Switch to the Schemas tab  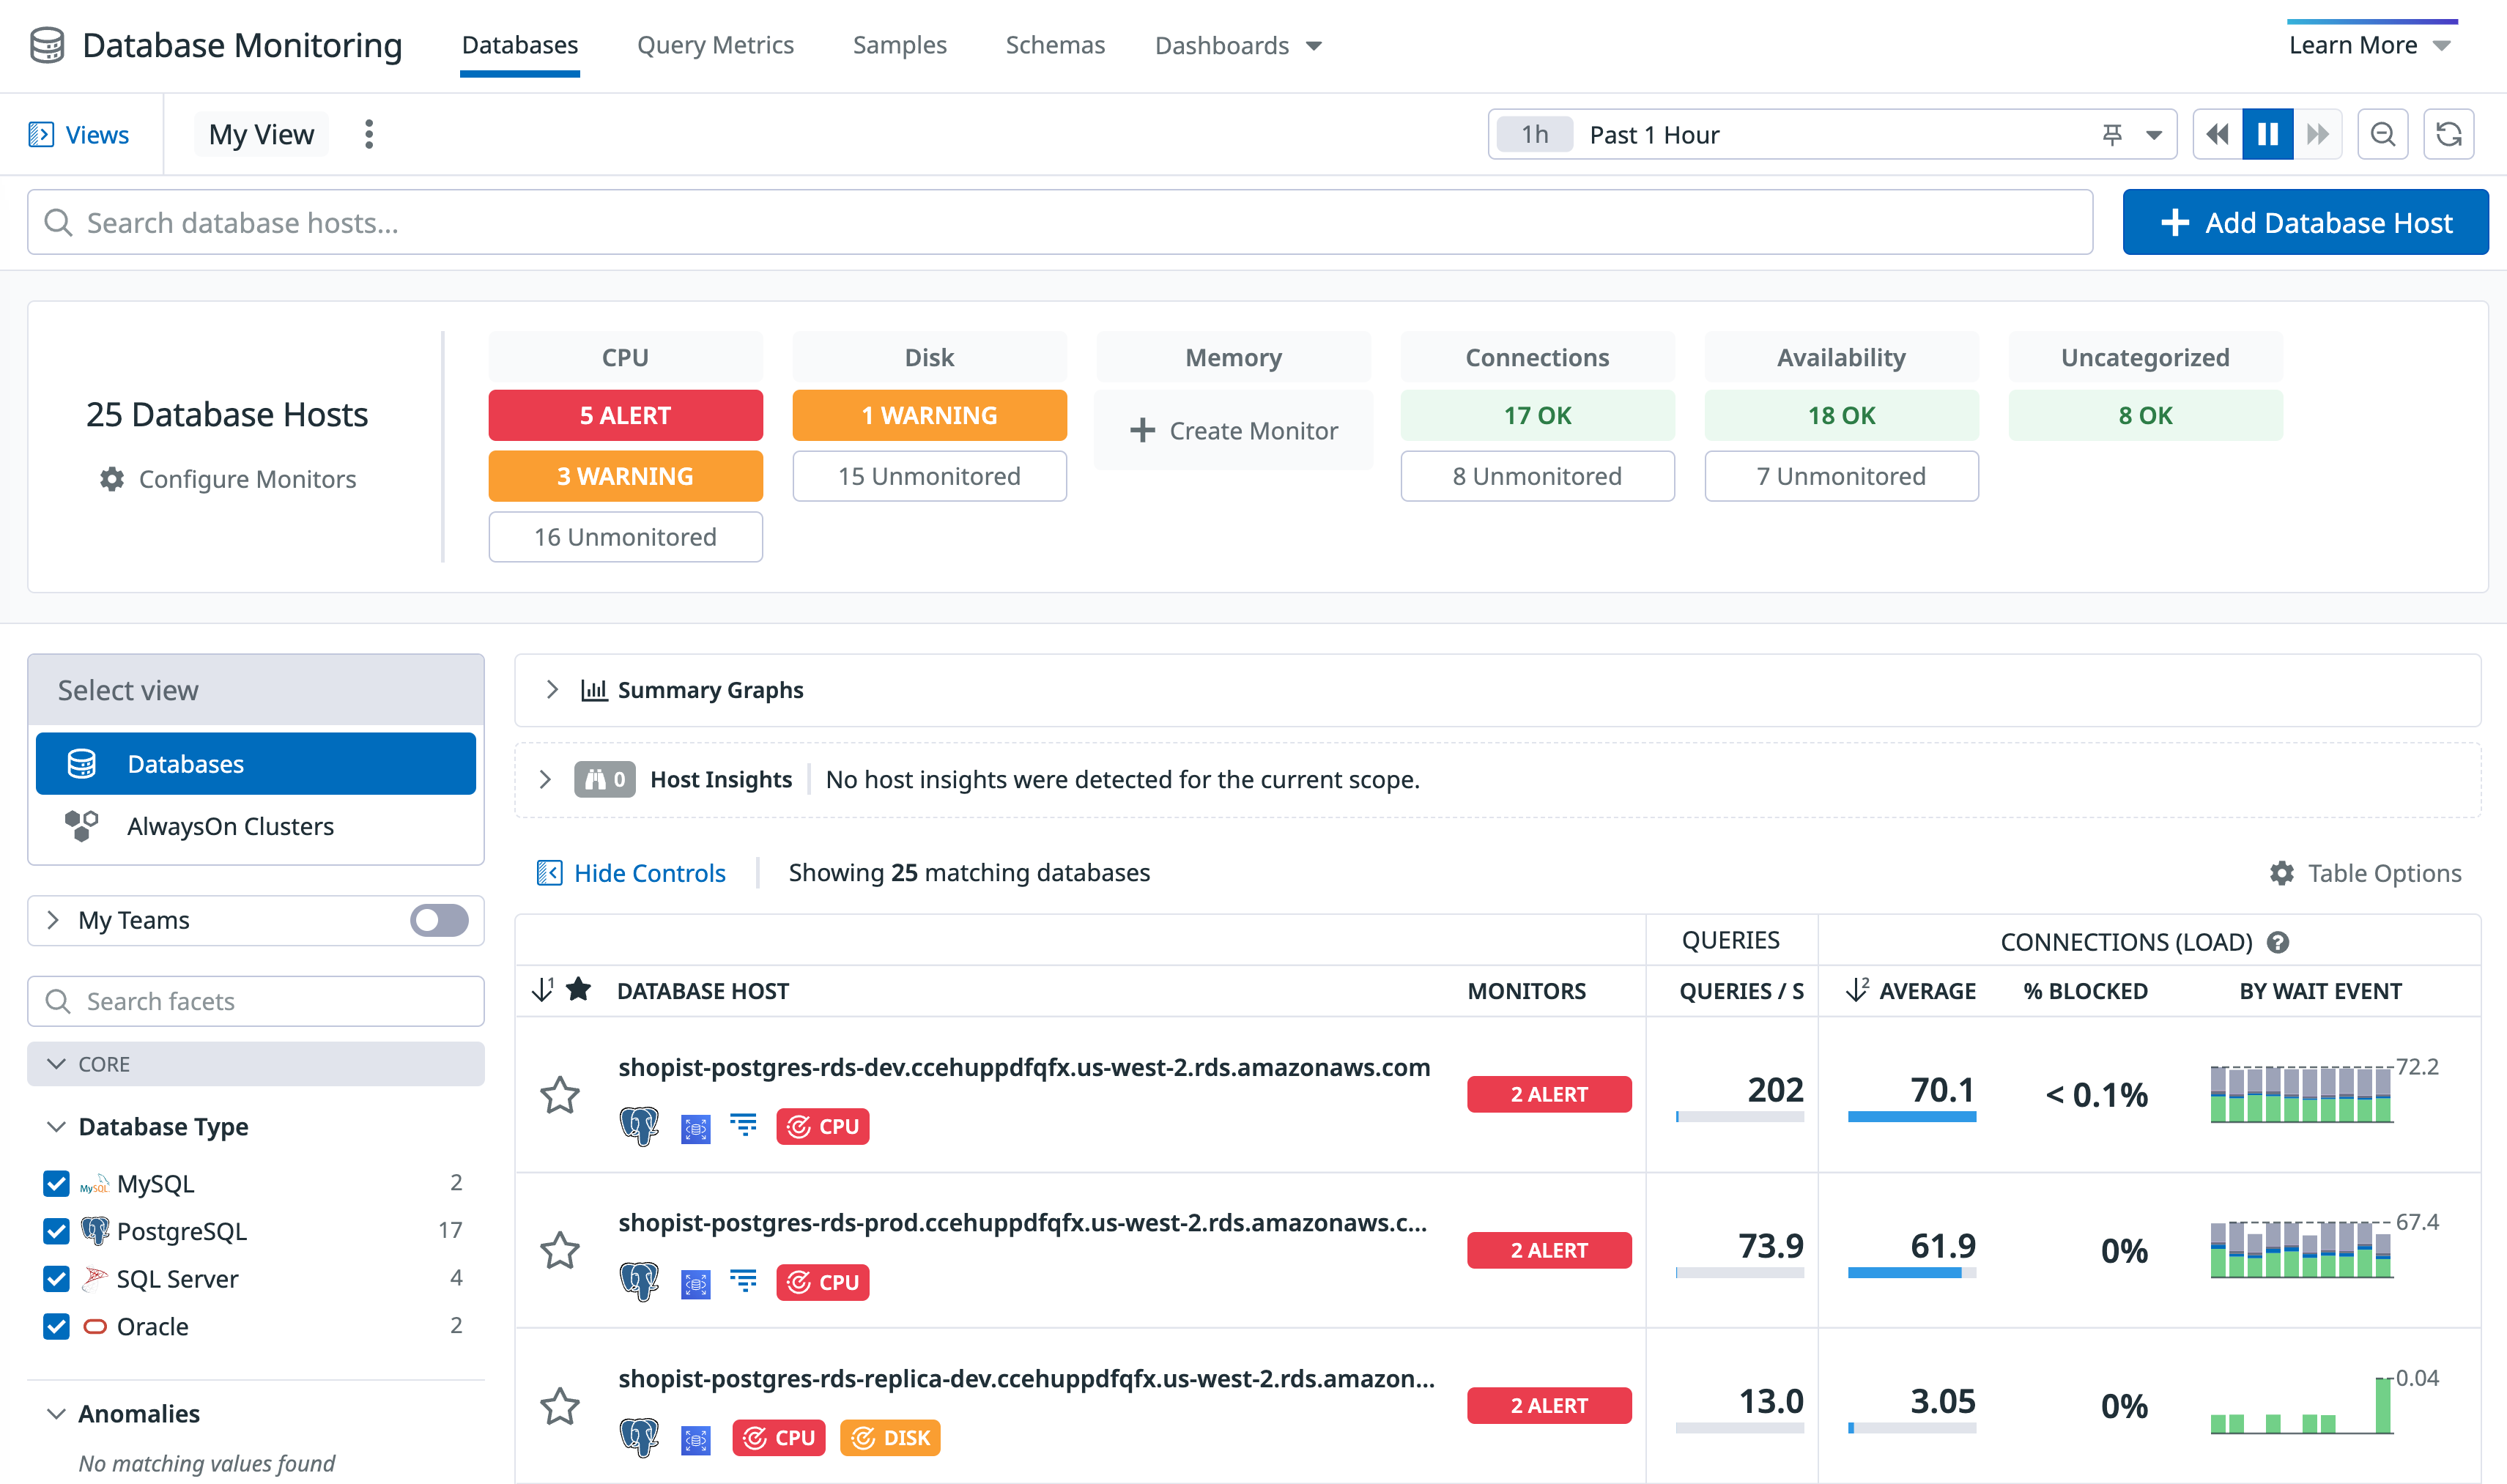tap(1055, 45)
